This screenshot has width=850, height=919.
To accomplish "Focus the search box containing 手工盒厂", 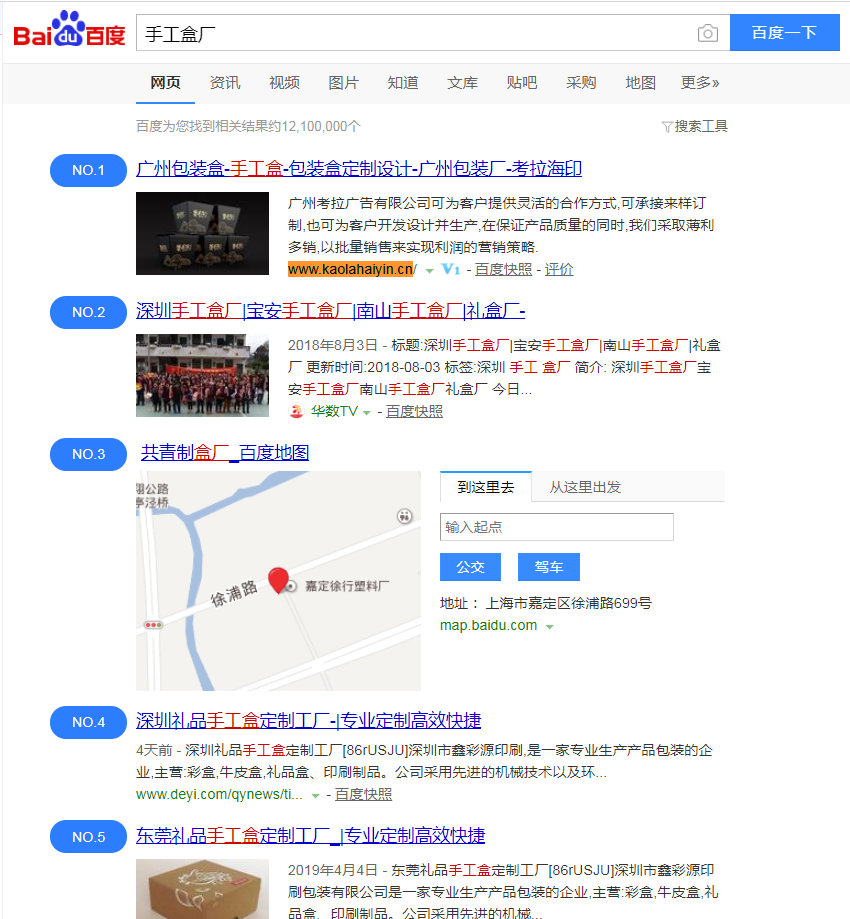I will tap(416, 33).
